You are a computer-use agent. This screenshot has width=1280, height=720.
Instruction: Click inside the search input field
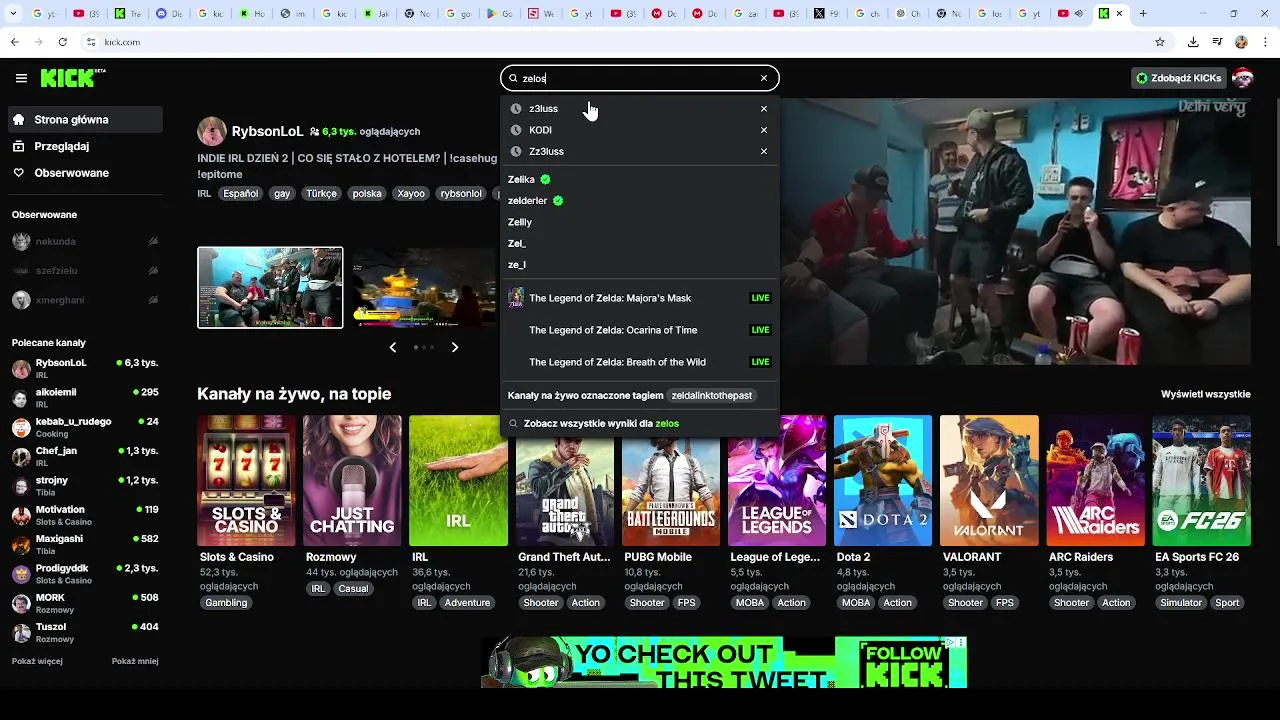(638, 78)
